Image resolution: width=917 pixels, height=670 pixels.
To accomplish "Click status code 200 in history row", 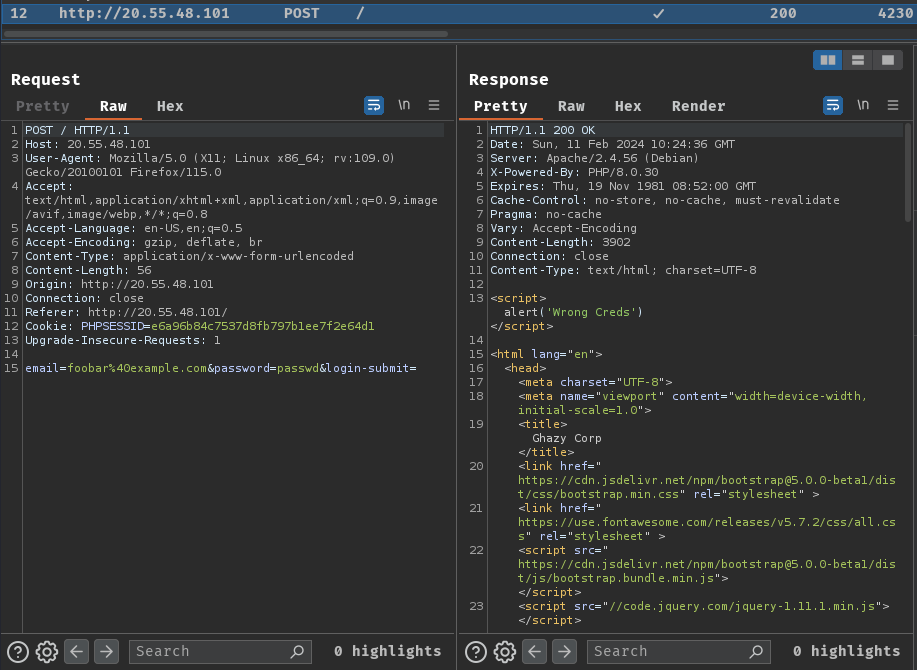I will [783, 13].
